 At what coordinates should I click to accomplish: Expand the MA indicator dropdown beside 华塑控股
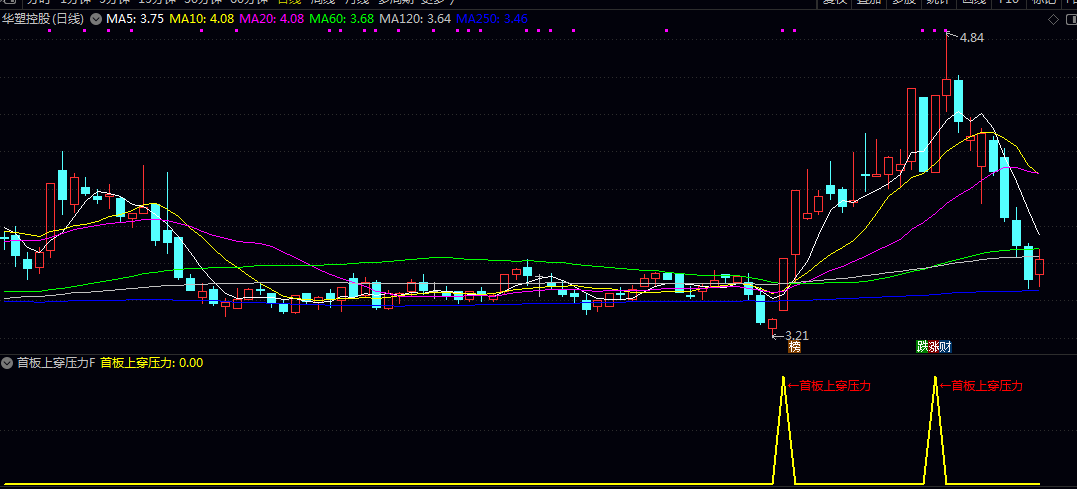point(95,19)
